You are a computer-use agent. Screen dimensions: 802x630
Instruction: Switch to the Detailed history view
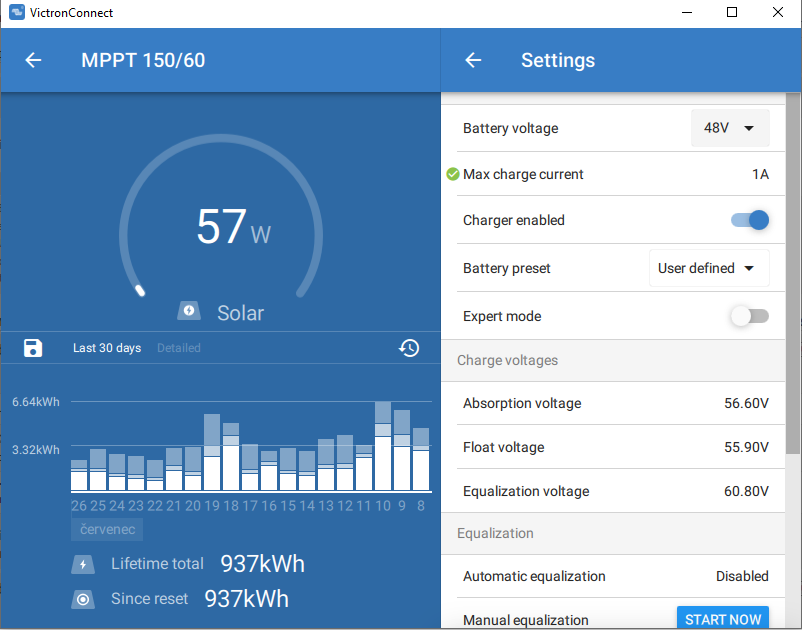tap(179, 348)
